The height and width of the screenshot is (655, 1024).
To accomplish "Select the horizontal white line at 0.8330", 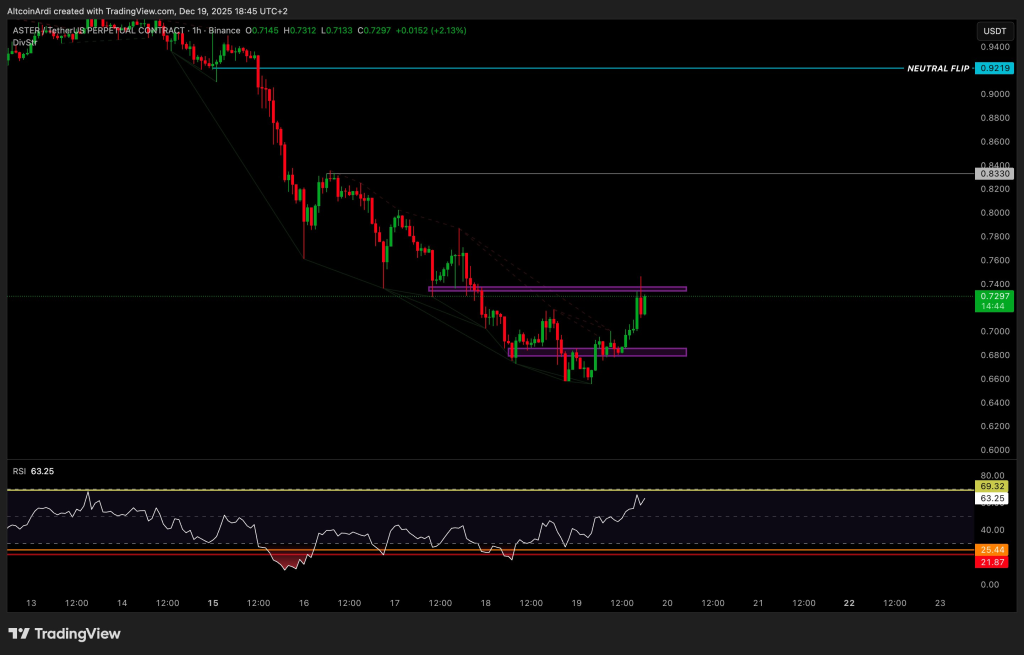I will coord(650,174).
